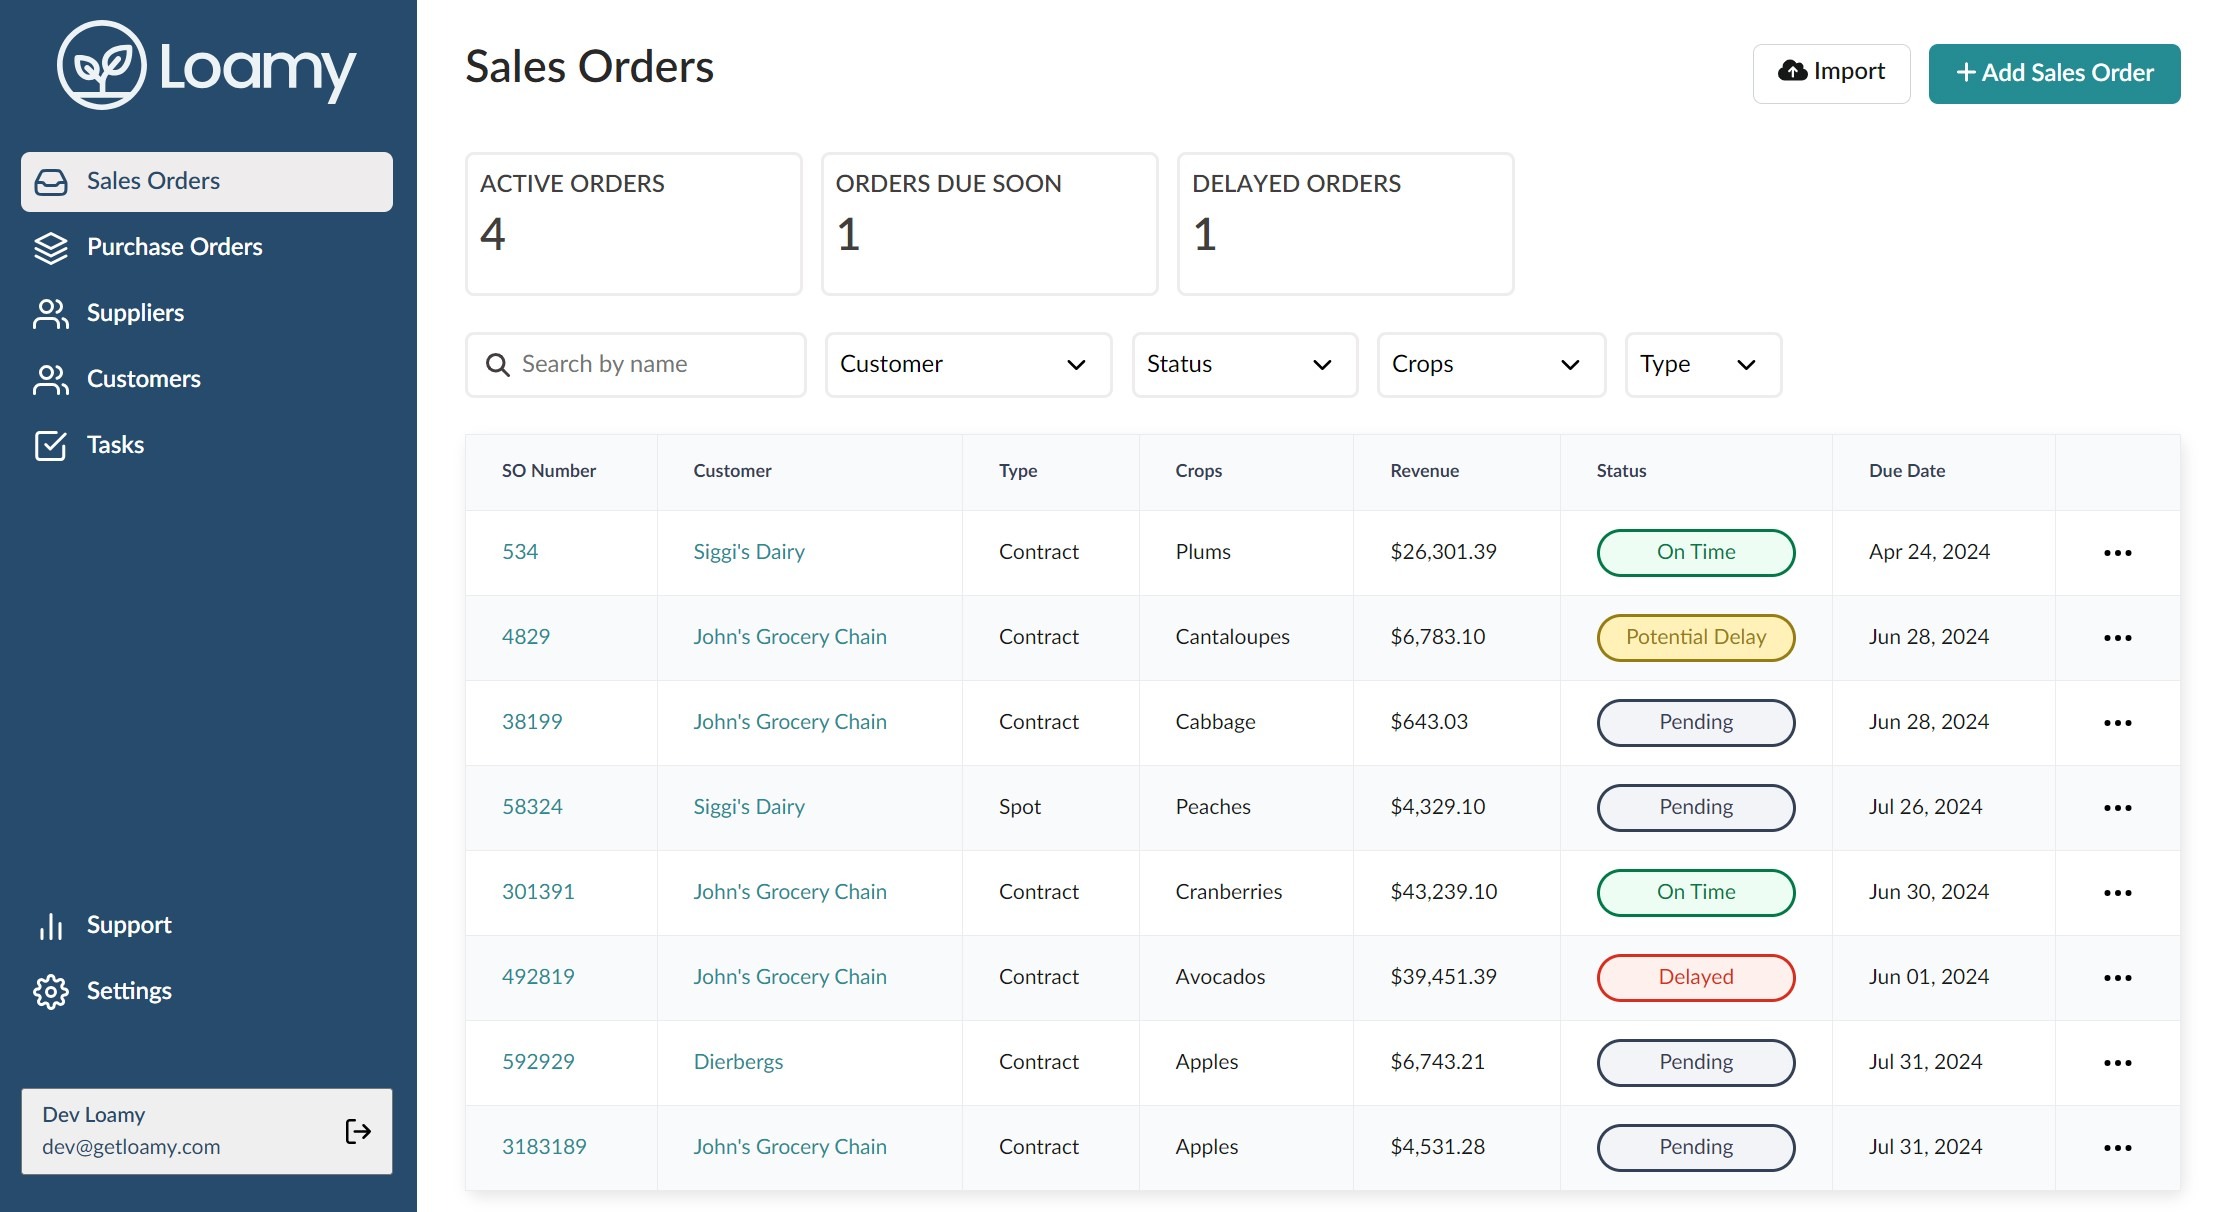Image resolution: width=2224 pixels, height=1212 pixels.
Task: Click the Add Sales Order button
Action: [x=2054, y=73]
